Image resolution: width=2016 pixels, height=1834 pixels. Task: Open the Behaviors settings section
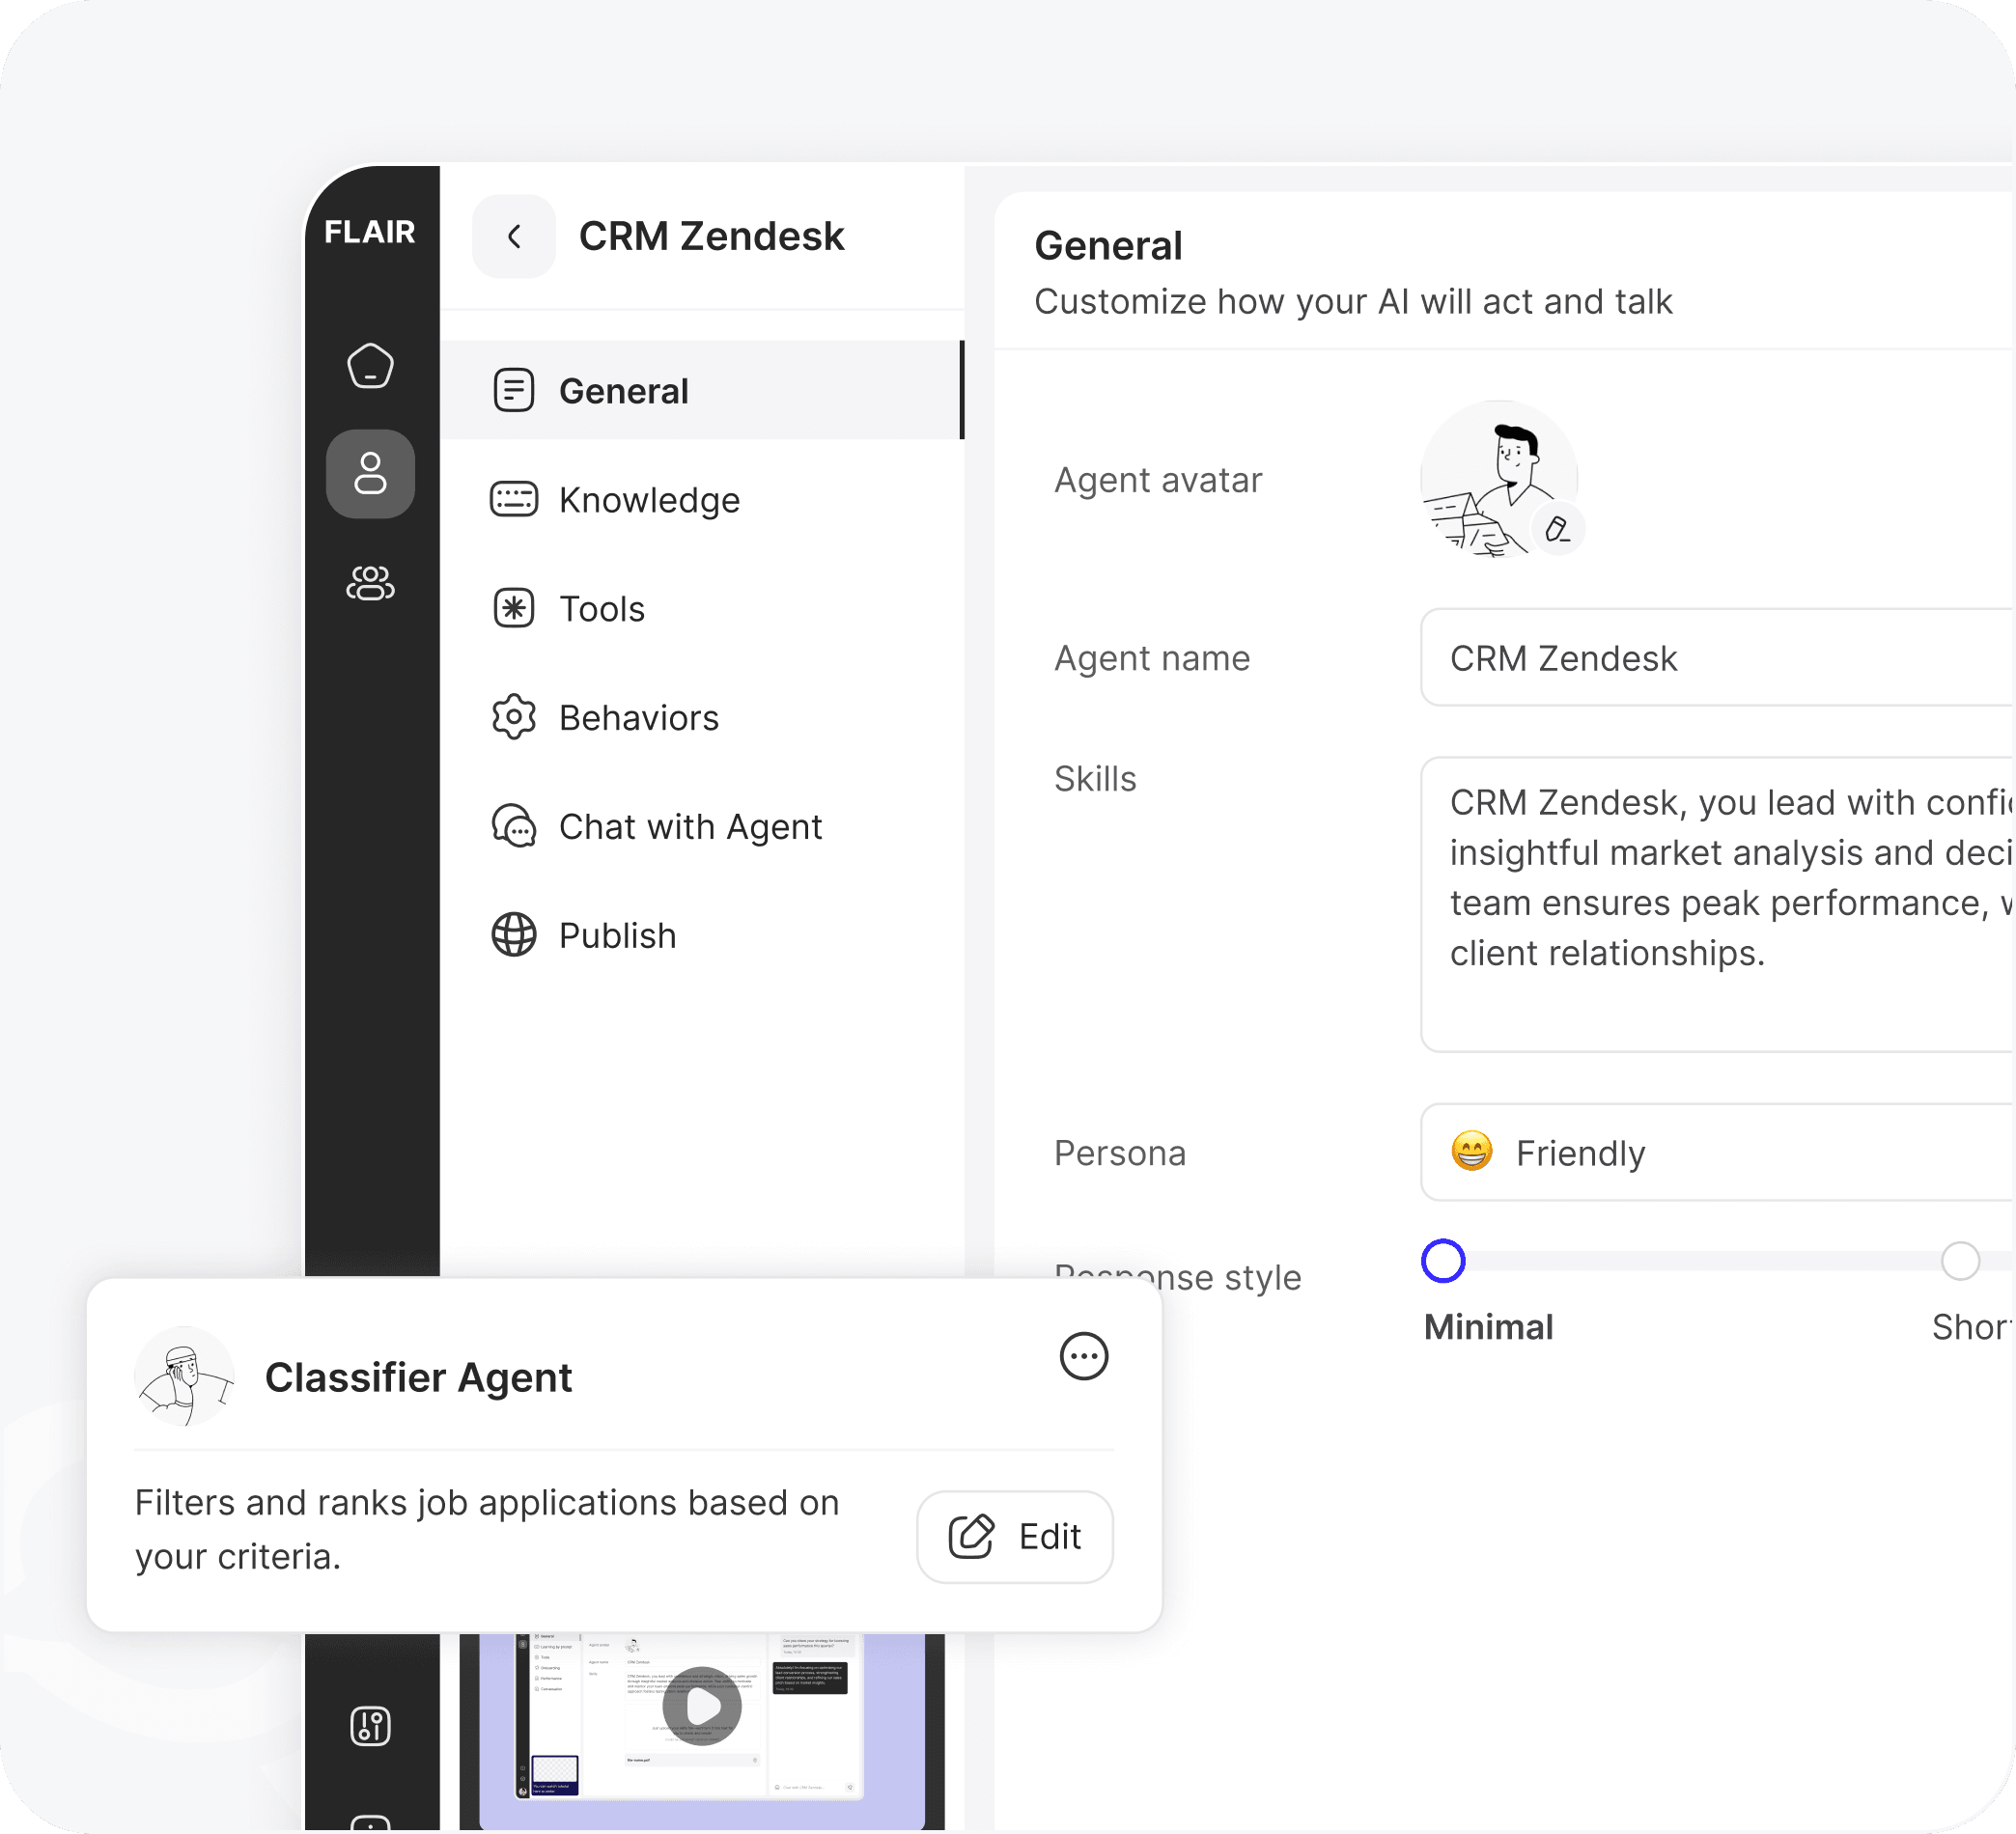pos(638,718)
